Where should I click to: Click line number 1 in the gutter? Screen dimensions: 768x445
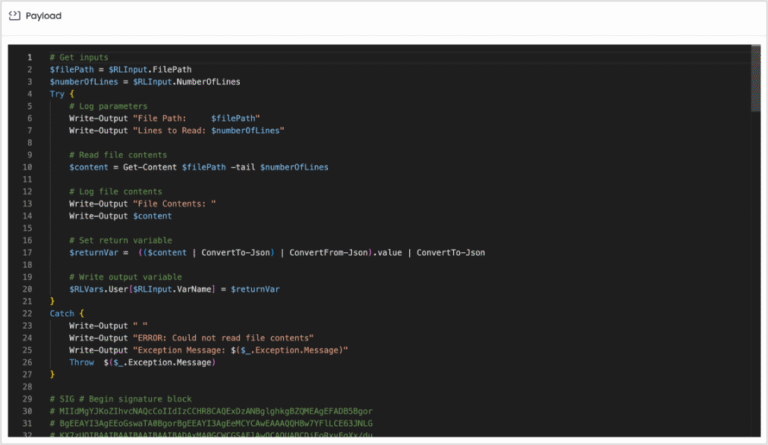point(30,57)
